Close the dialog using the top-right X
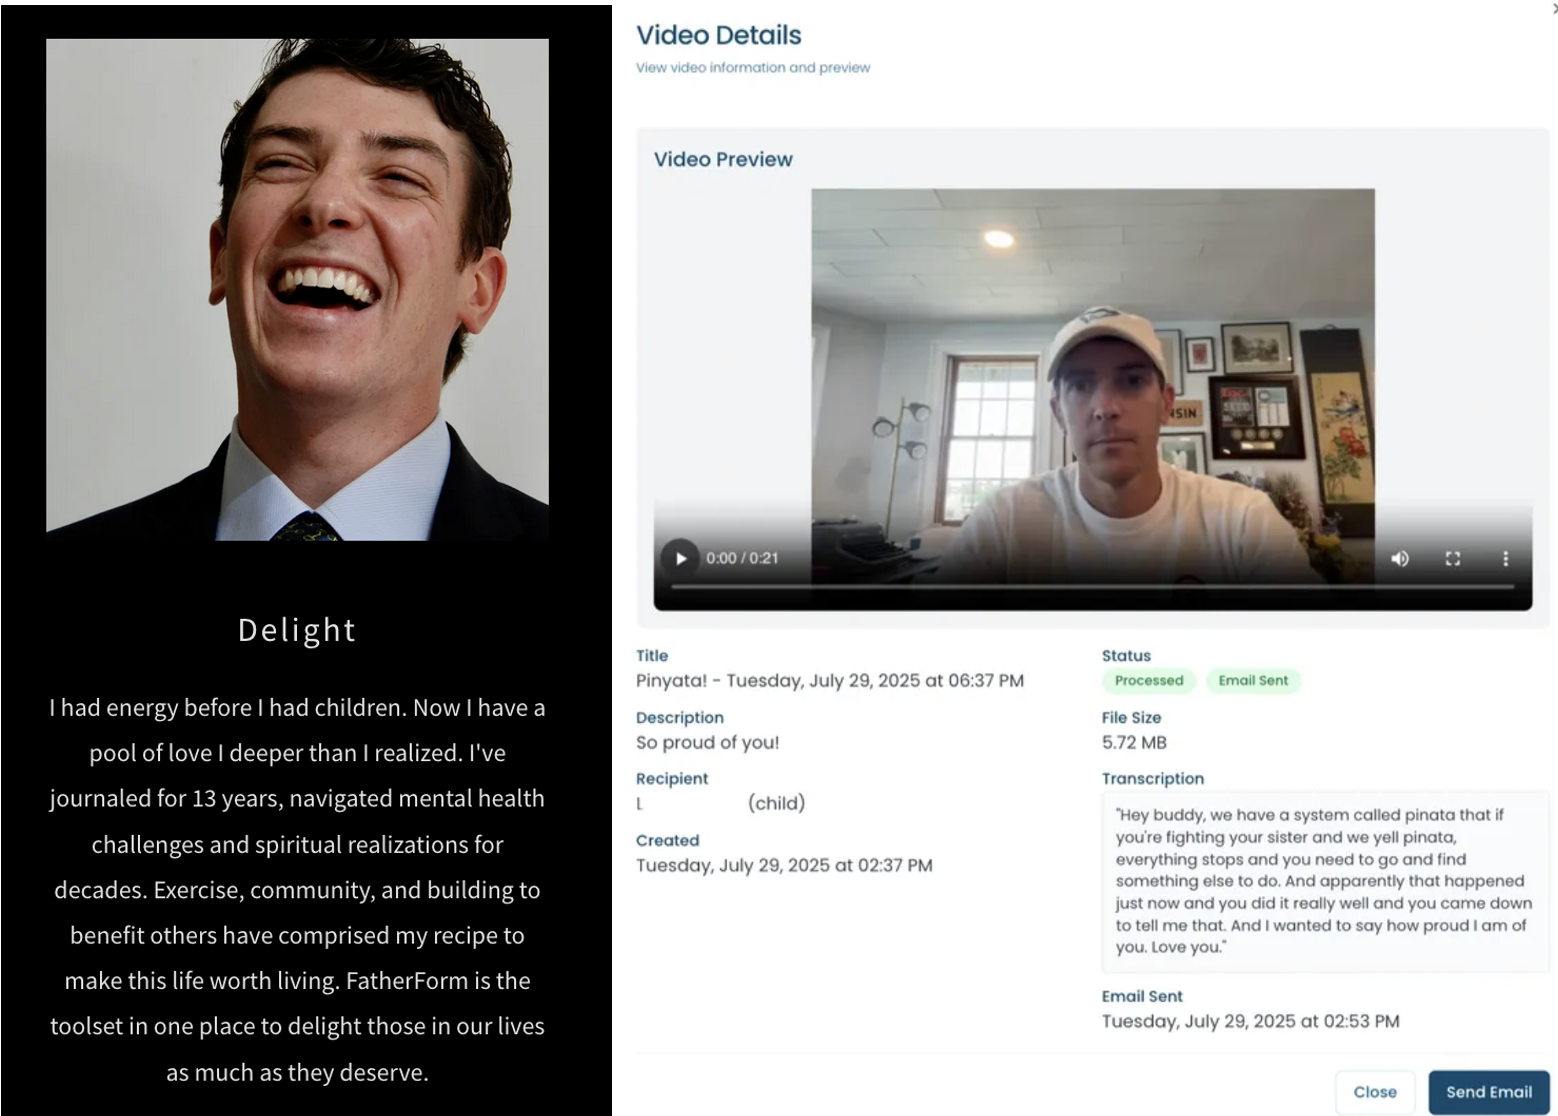Image resolution: width=1558 pixels, height=1116 pixels. pyautogui.click(x=1553, y=8)
